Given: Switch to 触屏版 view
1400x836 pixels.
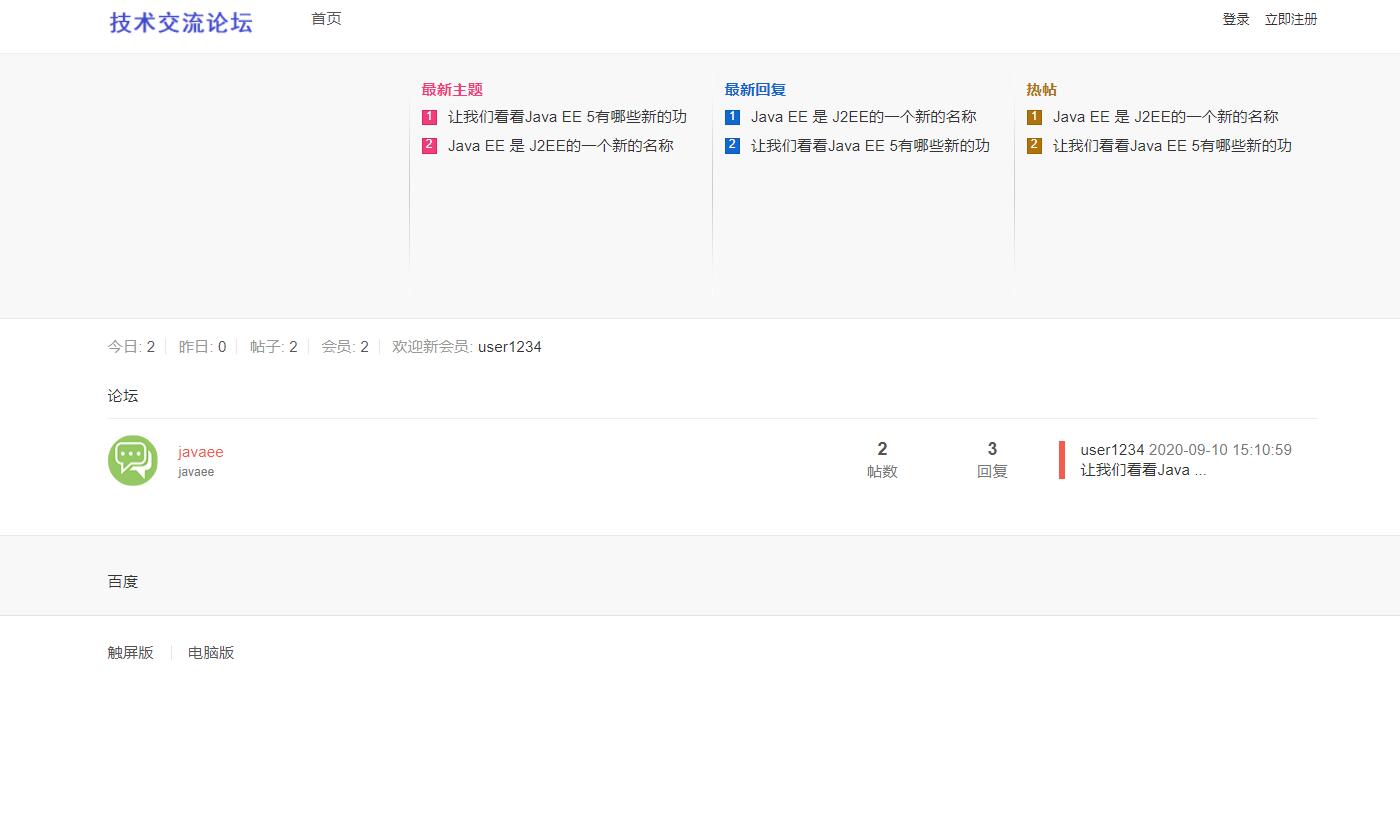Looking at the screenshot, I should (x=130, y=652).
